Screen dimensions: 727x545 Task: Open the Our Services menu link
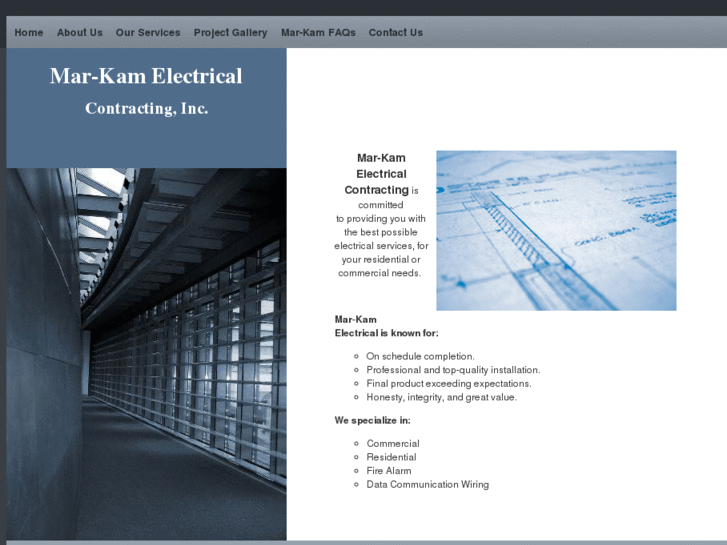click(x=148, y=32)
